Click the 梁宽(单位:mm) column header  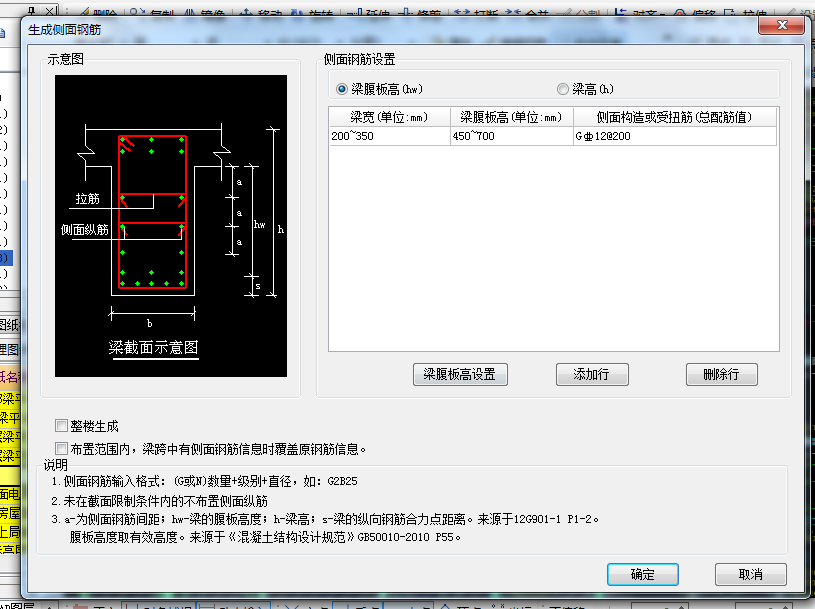(x=389, y=117)
